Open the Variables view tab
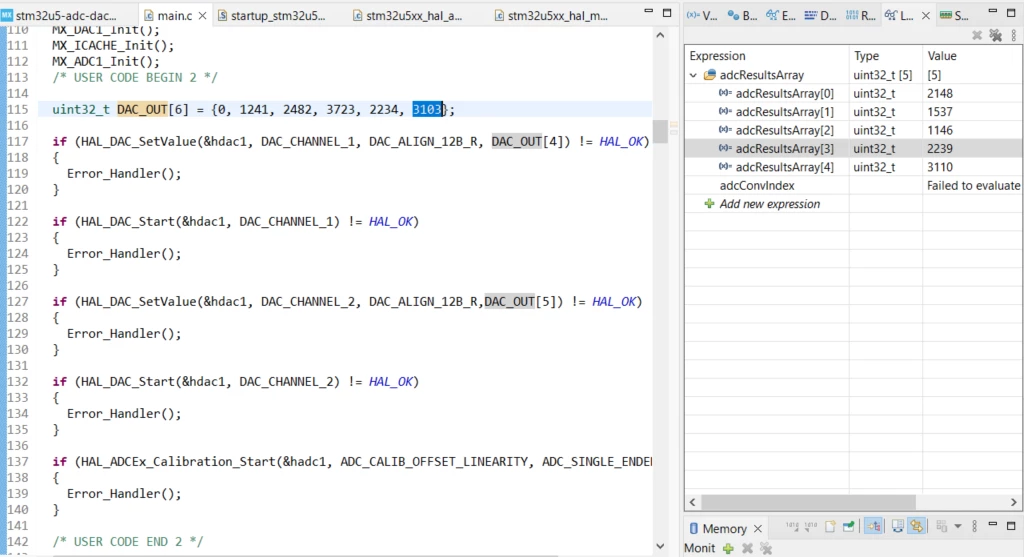Screen dimensions: 1024x557 703,15
